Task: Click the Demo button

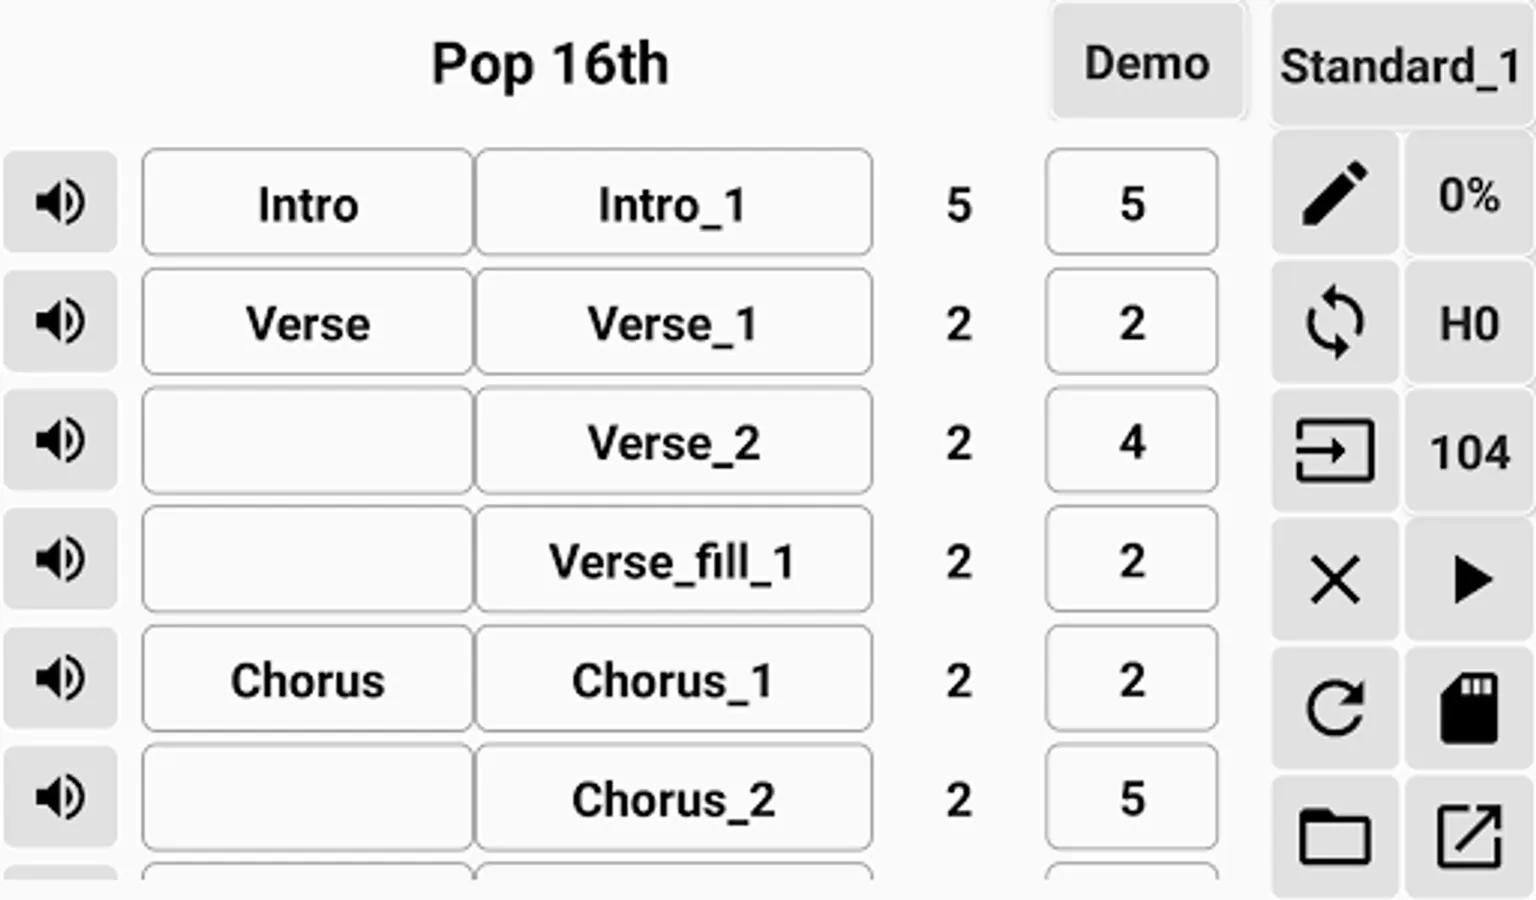Action: click(x=1147, y=63)
